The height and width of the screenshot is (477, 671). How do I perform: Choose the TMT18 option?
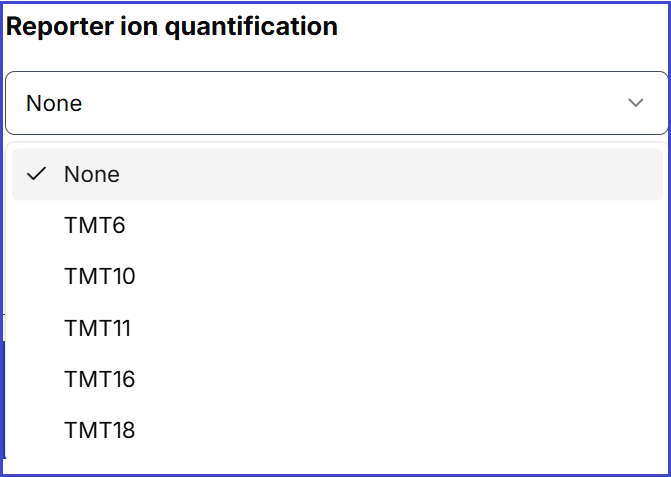click(100, 431)
